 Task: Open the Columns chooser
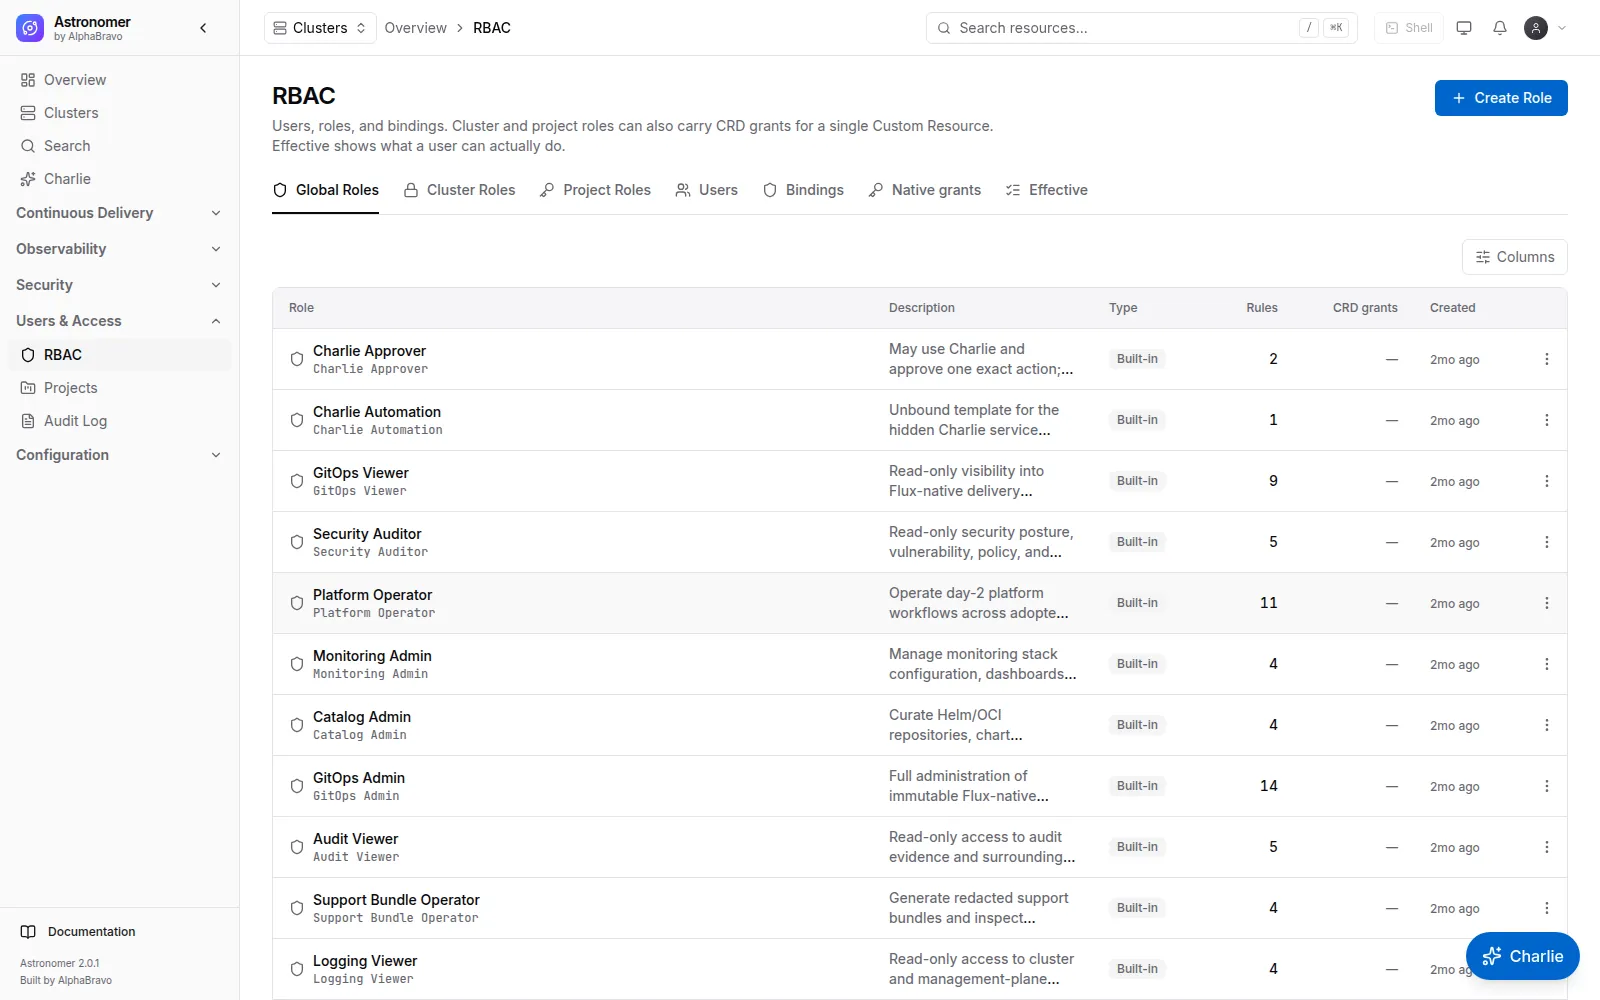(1515, 257)
